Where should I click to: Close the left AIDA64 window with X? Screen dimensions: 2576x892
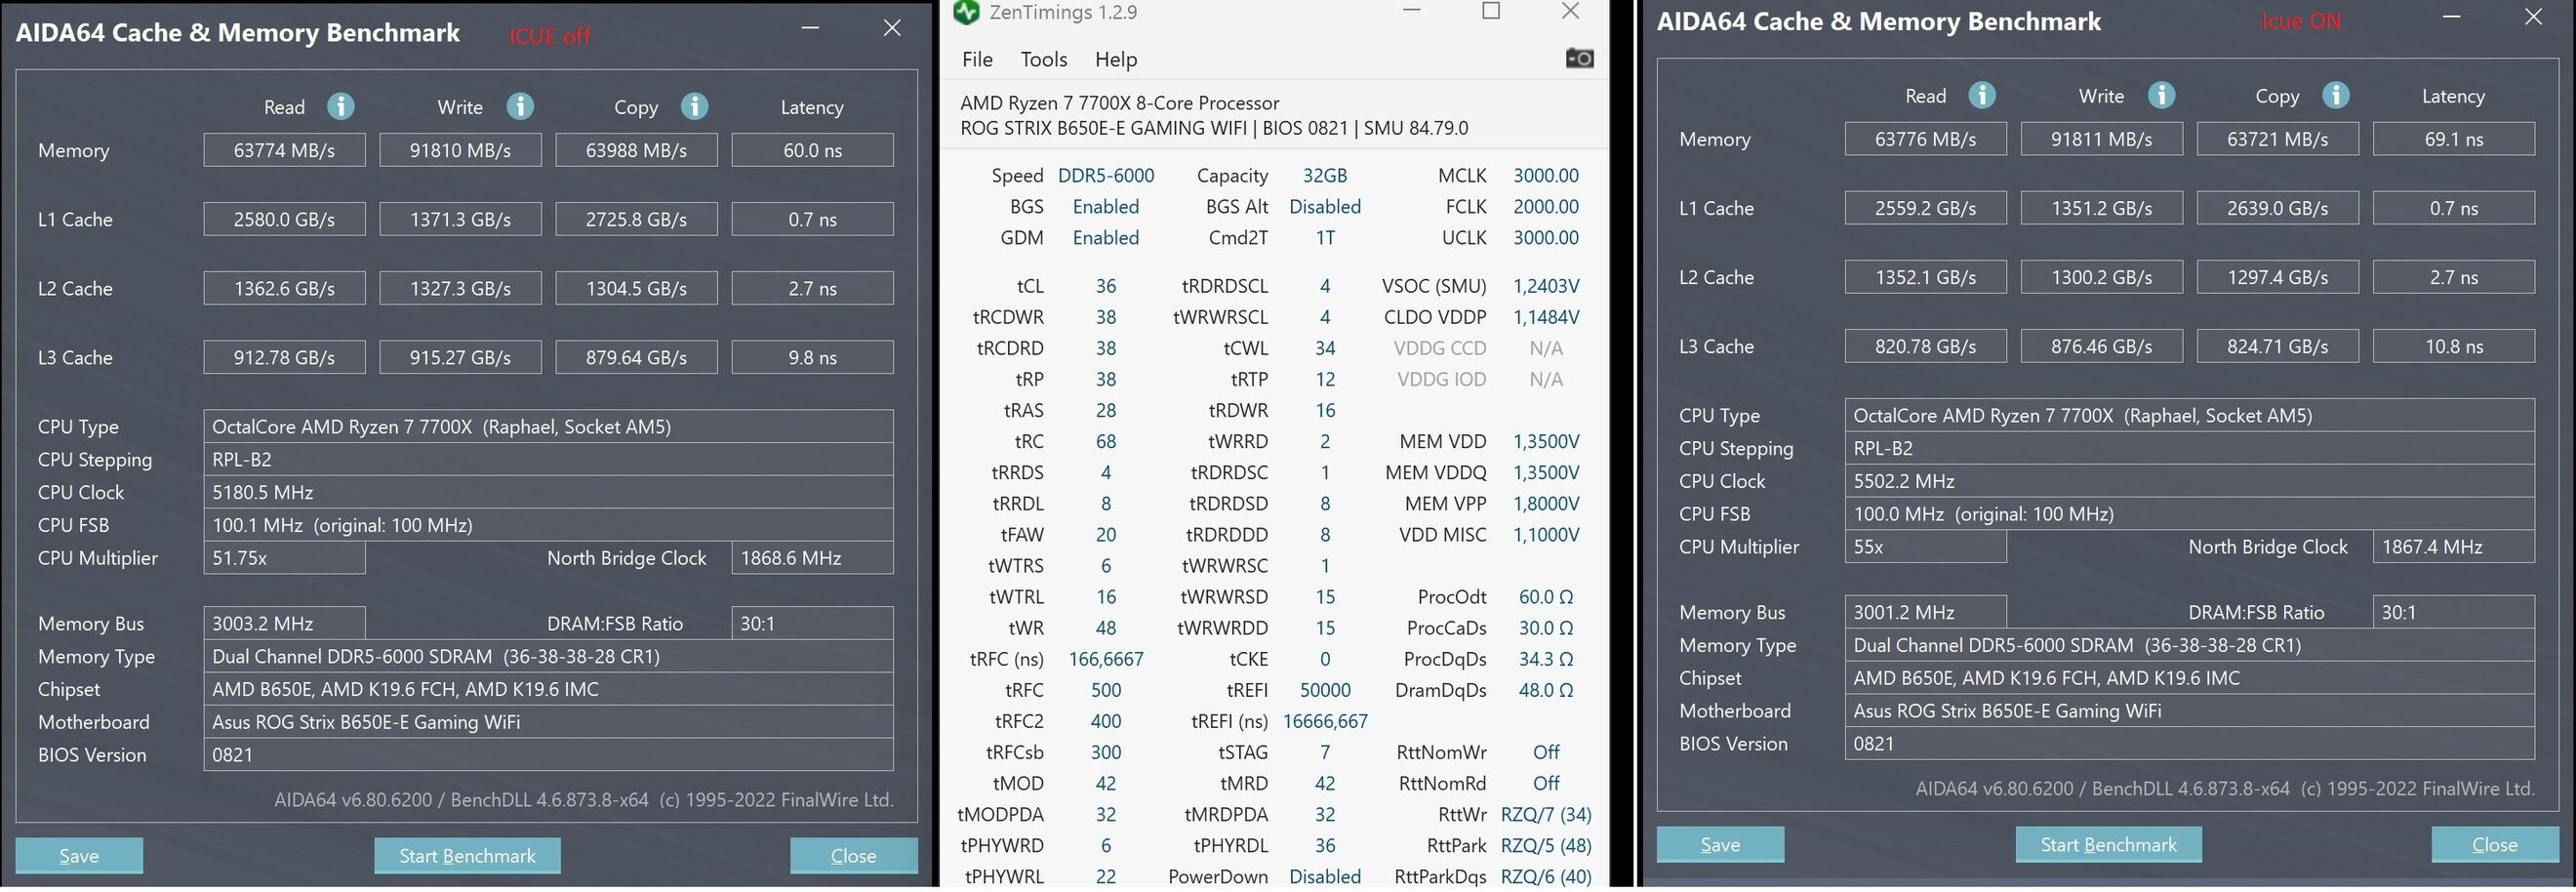click(892, 28)
